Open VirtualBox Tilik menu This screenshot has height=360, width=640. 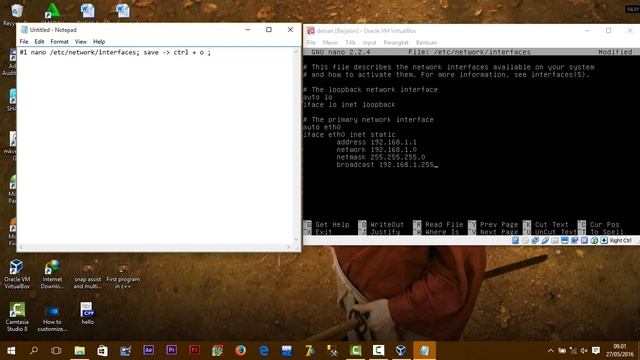[x=350, y=42]
